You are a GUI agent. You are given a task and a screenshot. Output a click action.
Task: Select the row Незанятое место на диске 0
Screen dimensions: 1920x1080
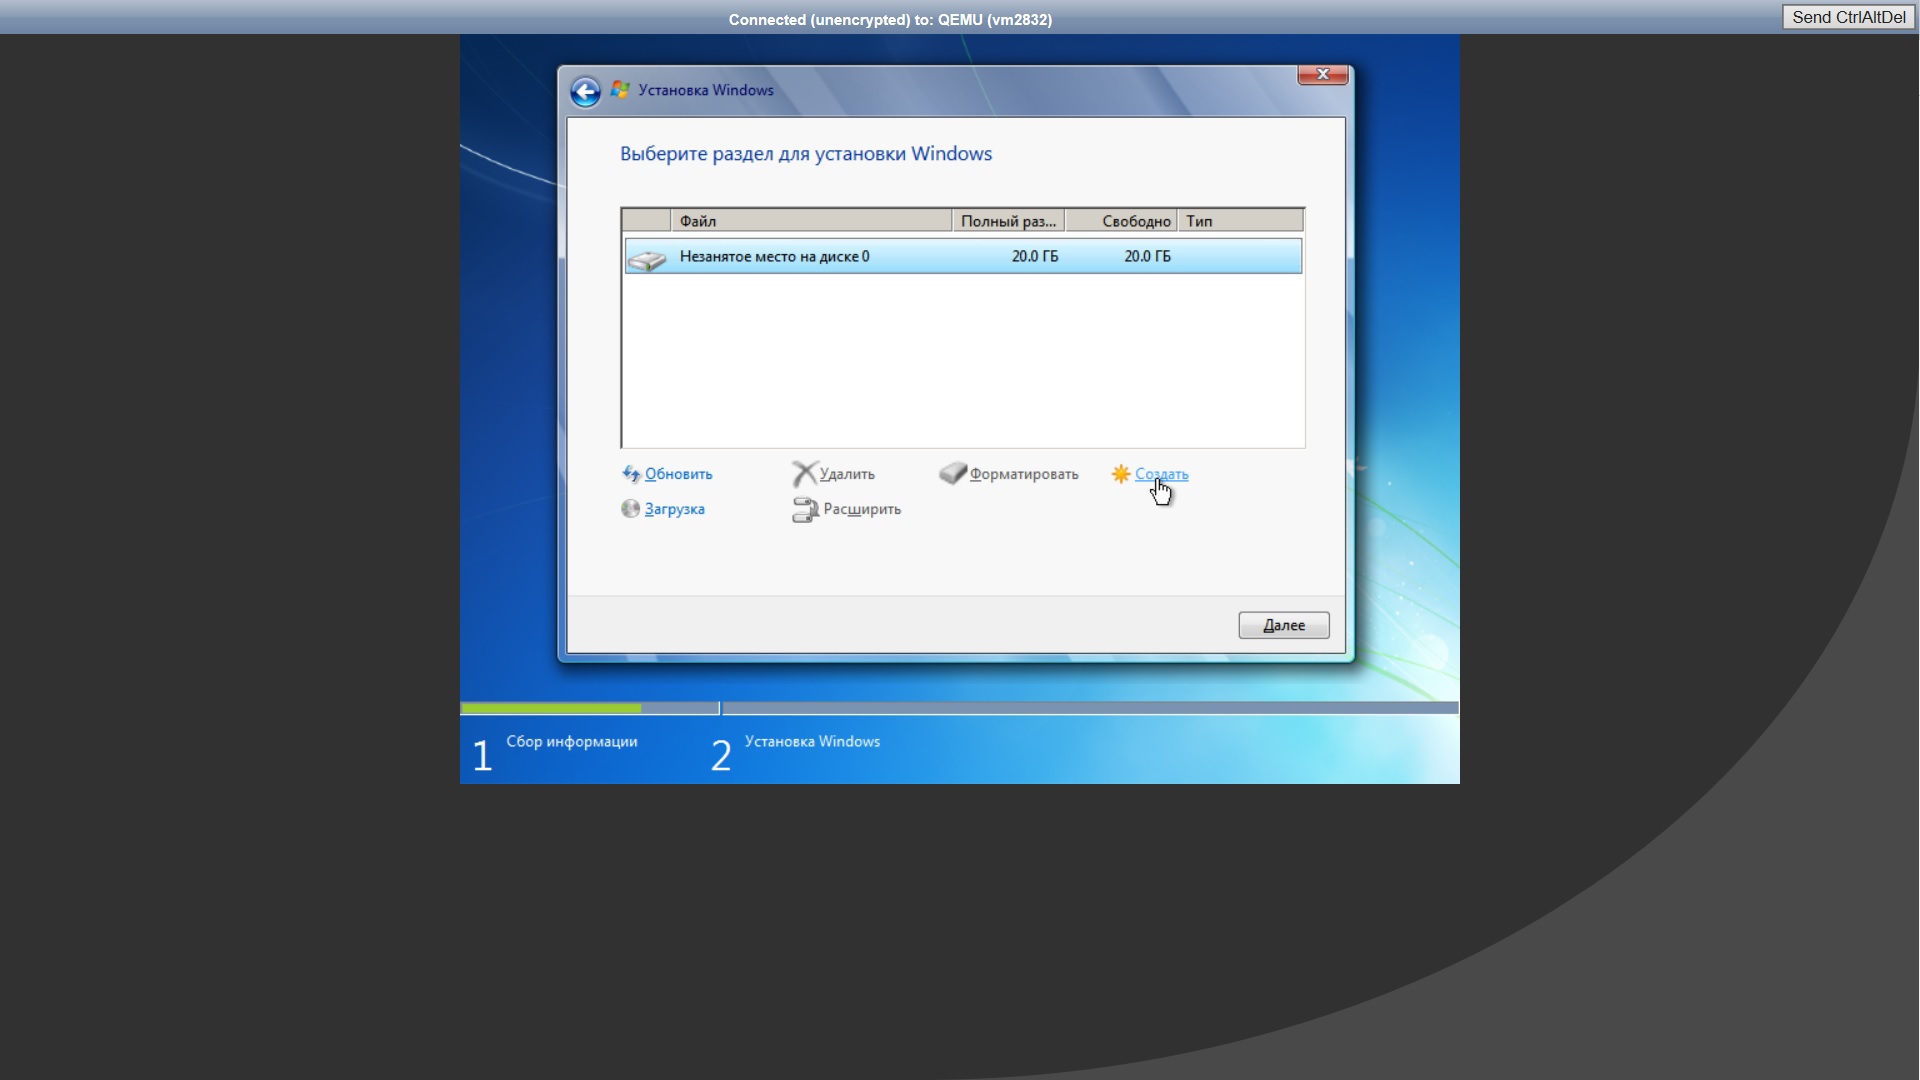tap(963, 256)
